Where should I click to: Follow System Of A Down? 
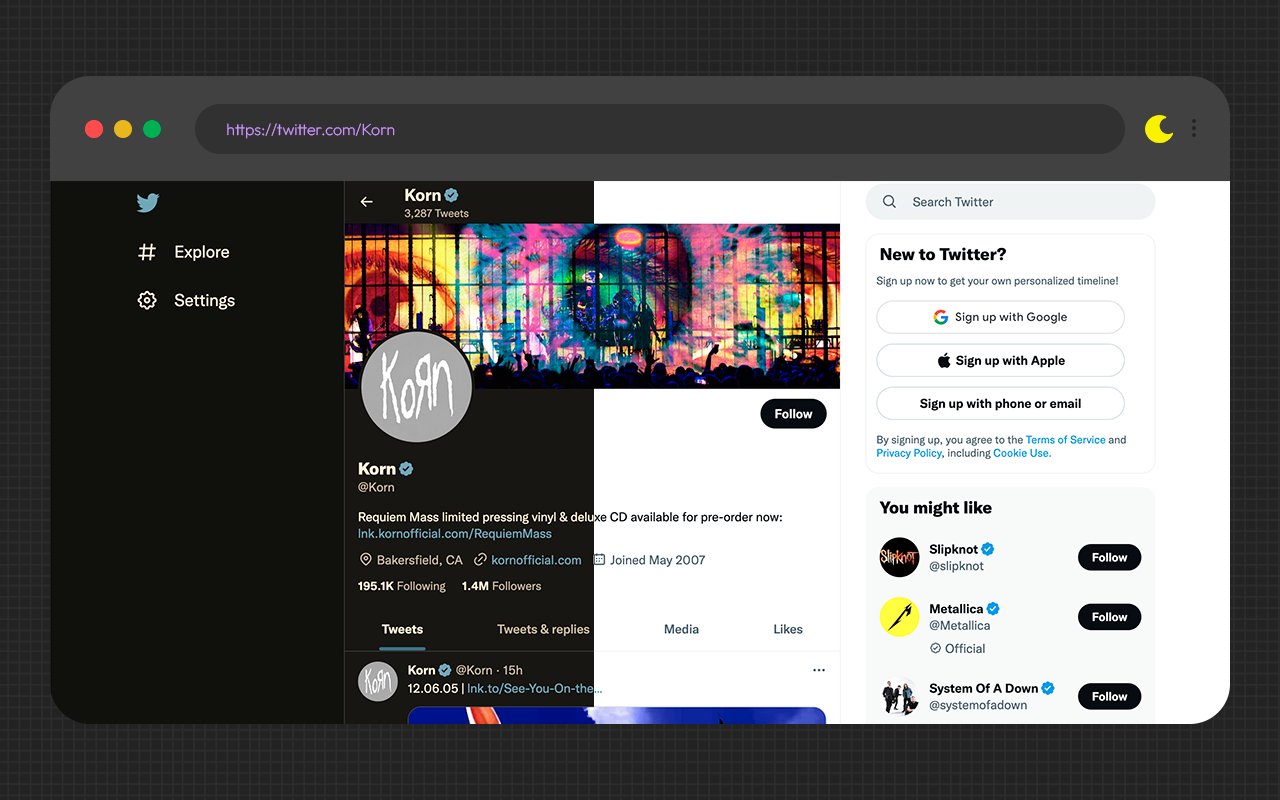tap(1109, 696)
